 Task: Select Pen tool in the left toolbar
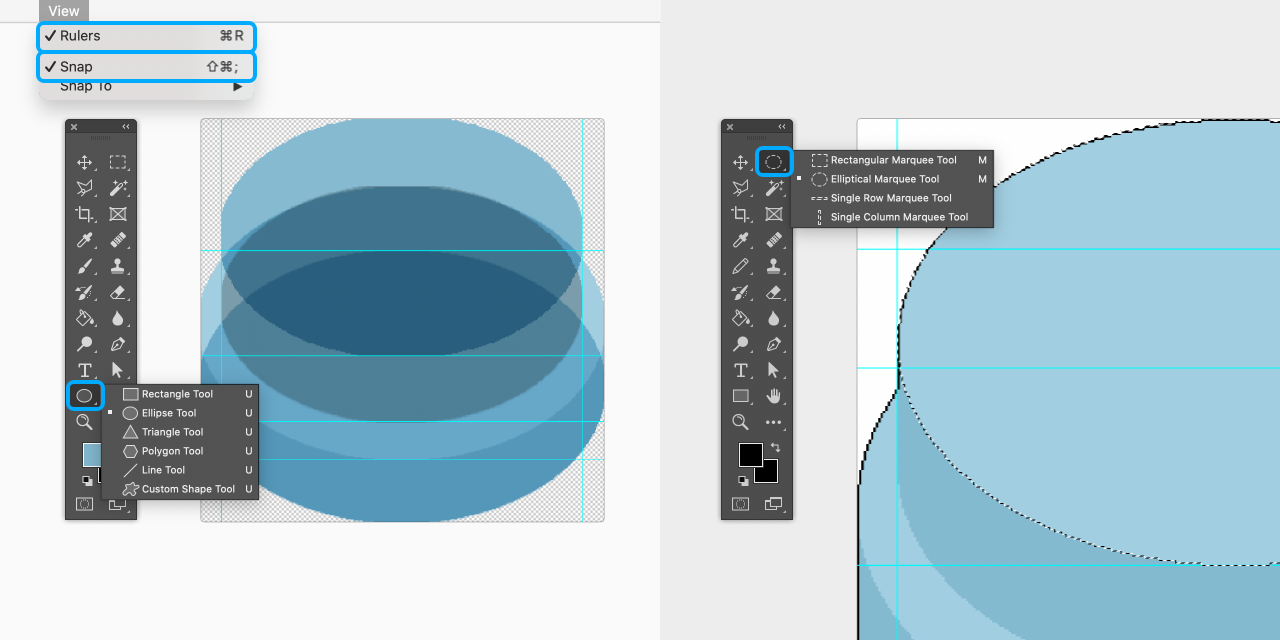click(118, 344)
